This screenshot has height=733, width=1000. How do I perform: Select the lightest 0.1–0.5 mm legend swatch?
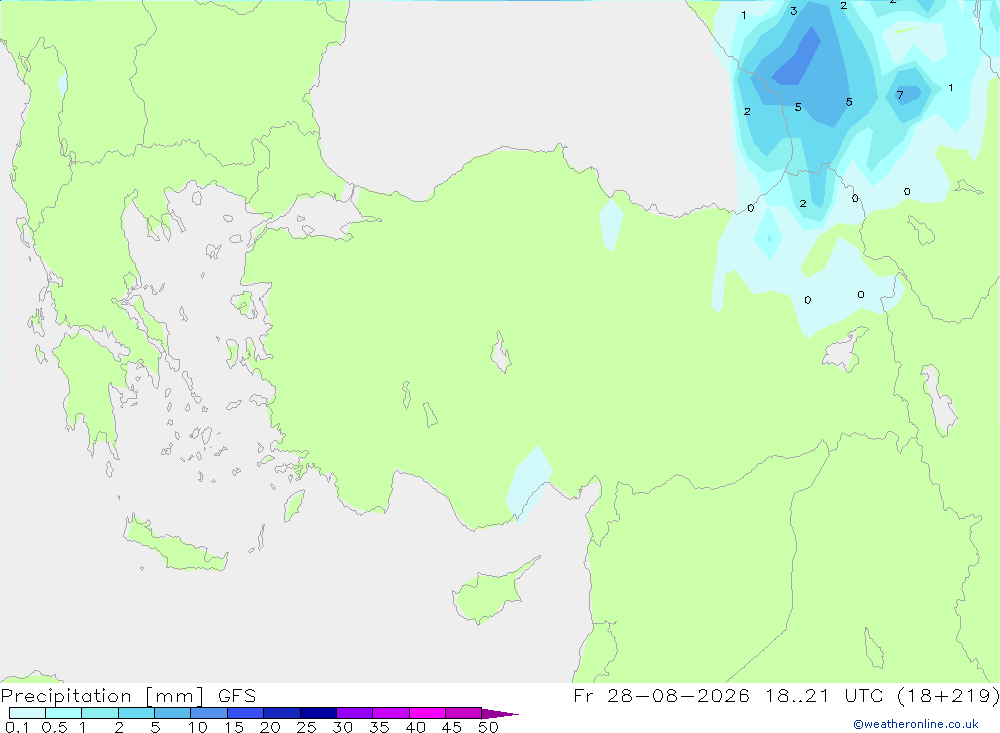[x=27, y=713]
